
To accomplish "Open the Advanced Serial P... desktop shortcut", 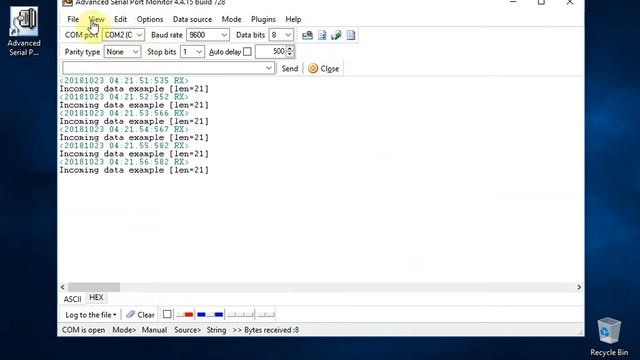I will click(24, 31).
